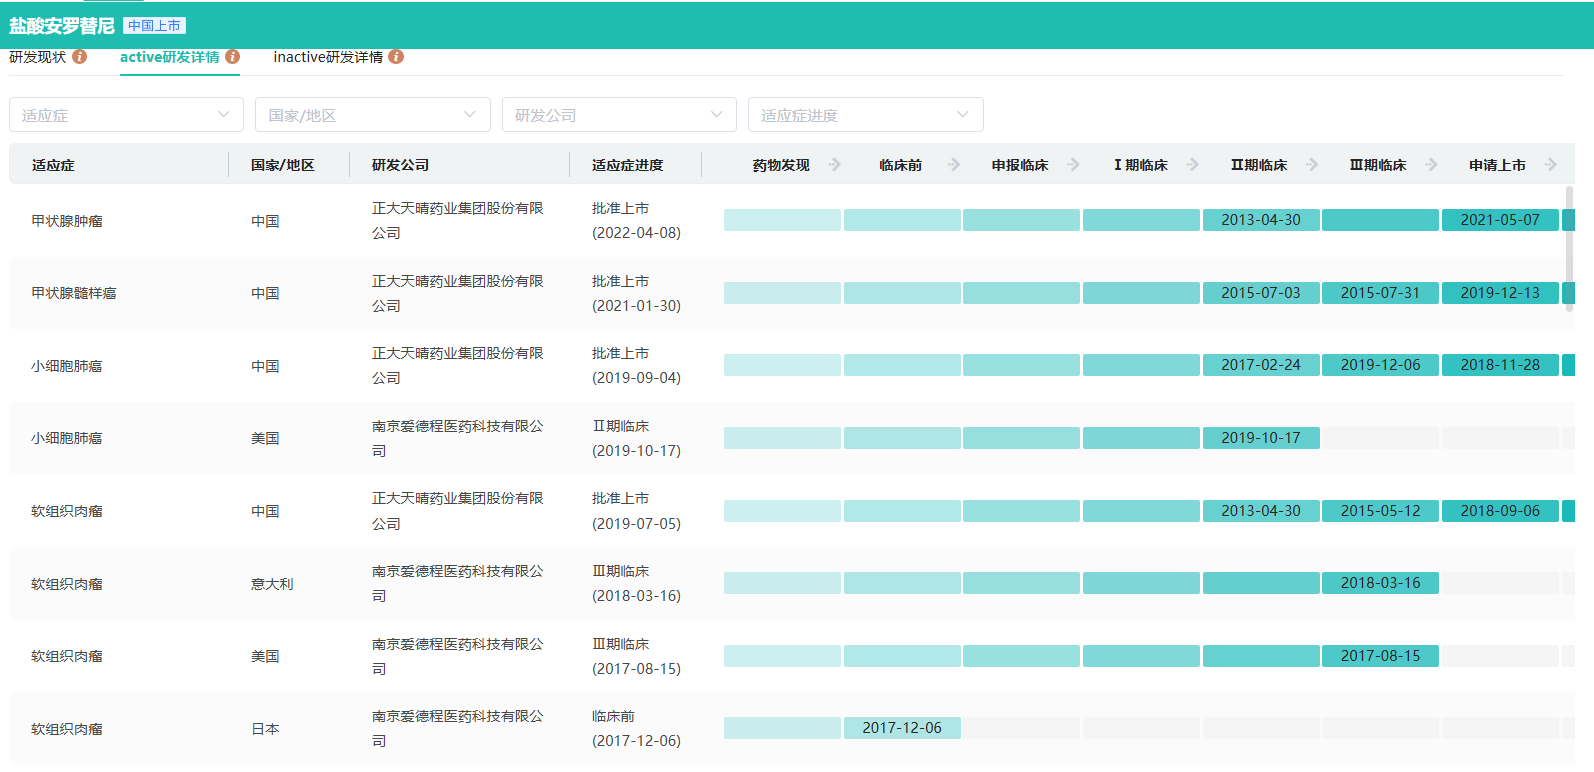
Task: Expand the 适应症进度 filter dropdown
Action: [865, 115]
